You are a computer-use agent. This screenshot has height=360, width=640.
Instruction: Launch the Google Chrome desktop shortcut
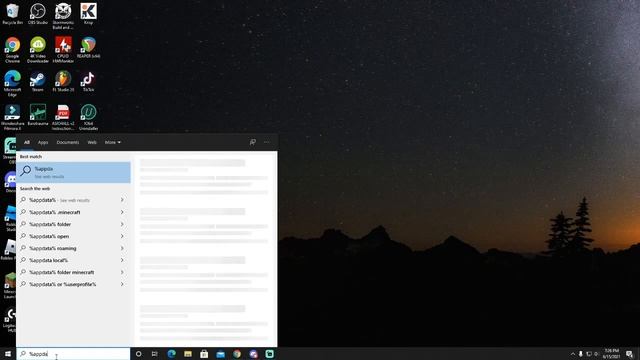[12, 50]
